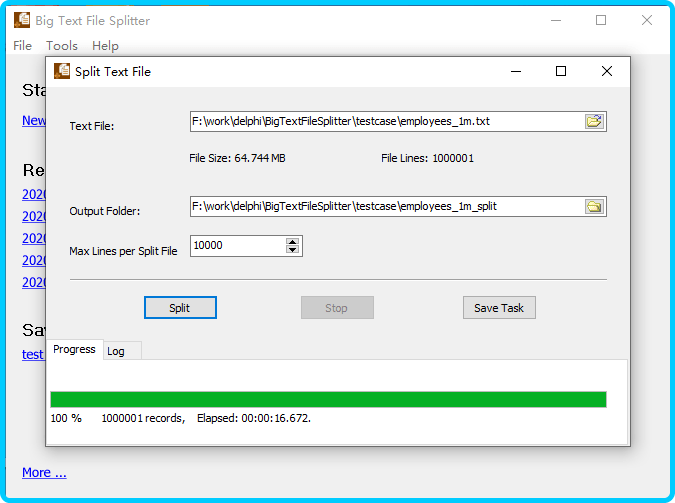Focus the Text File path field
Image resolution: width=675 pixels, height=503 pixels.
click(386, 122)
